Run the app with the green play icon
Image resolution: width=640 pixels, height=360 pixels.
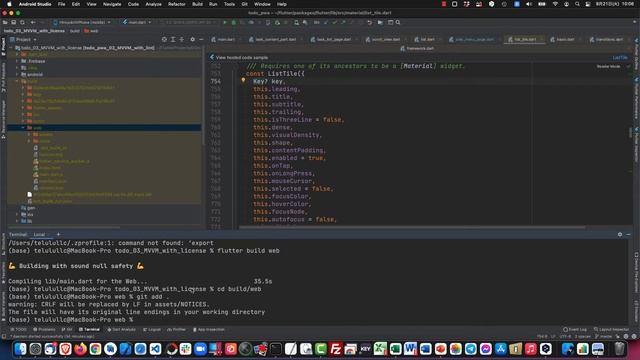tap(224, 22)
